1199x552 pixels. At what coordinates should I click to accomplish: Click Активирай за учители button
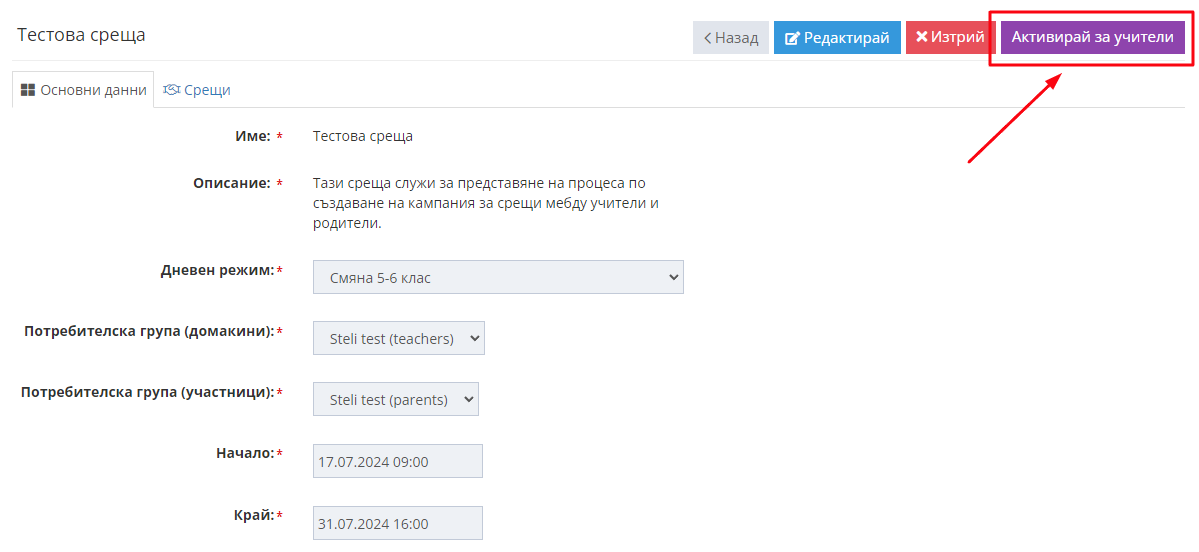point(1093,37)
